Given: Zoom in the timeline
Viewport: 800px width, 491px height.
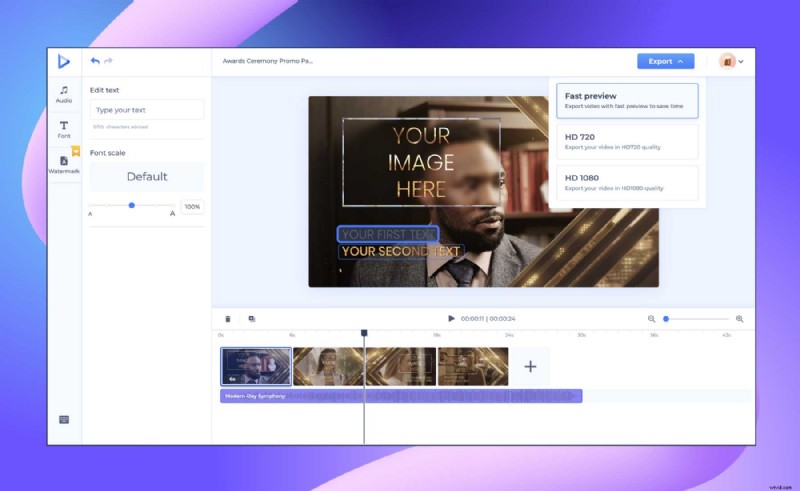Looking at the screenshot, I should pyautogui.click(x=739, y=319).
